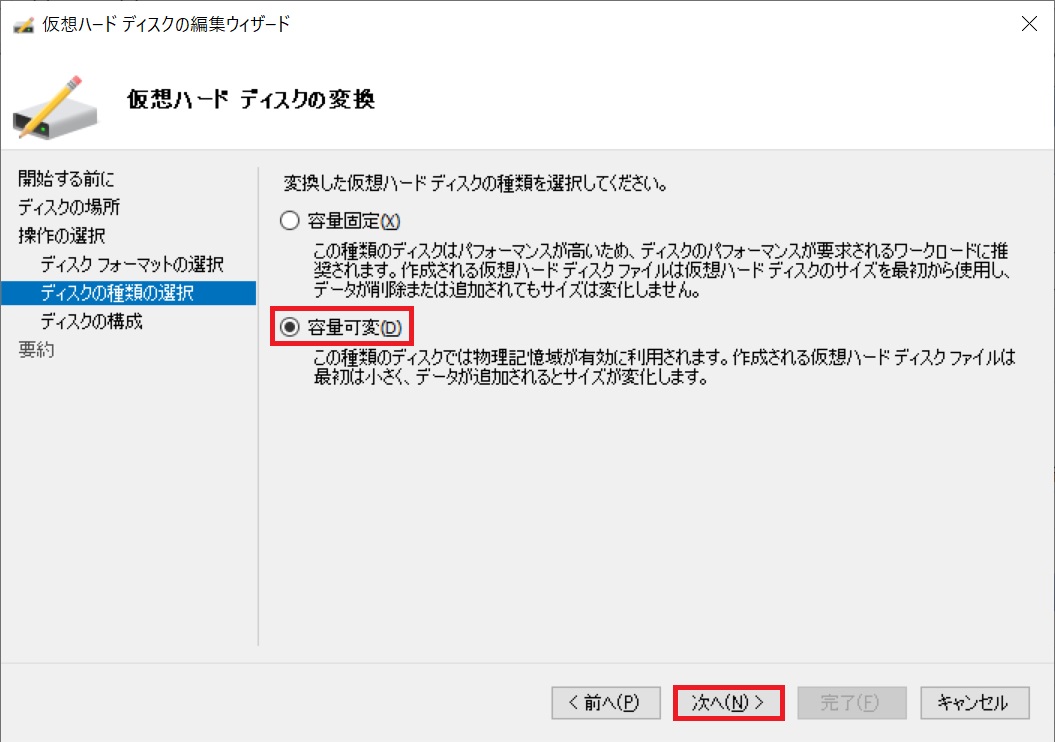Viewport: 1055px width, 742px height.
Task: Click the 容量固定 description paragraph
Action: click(662, 270)
